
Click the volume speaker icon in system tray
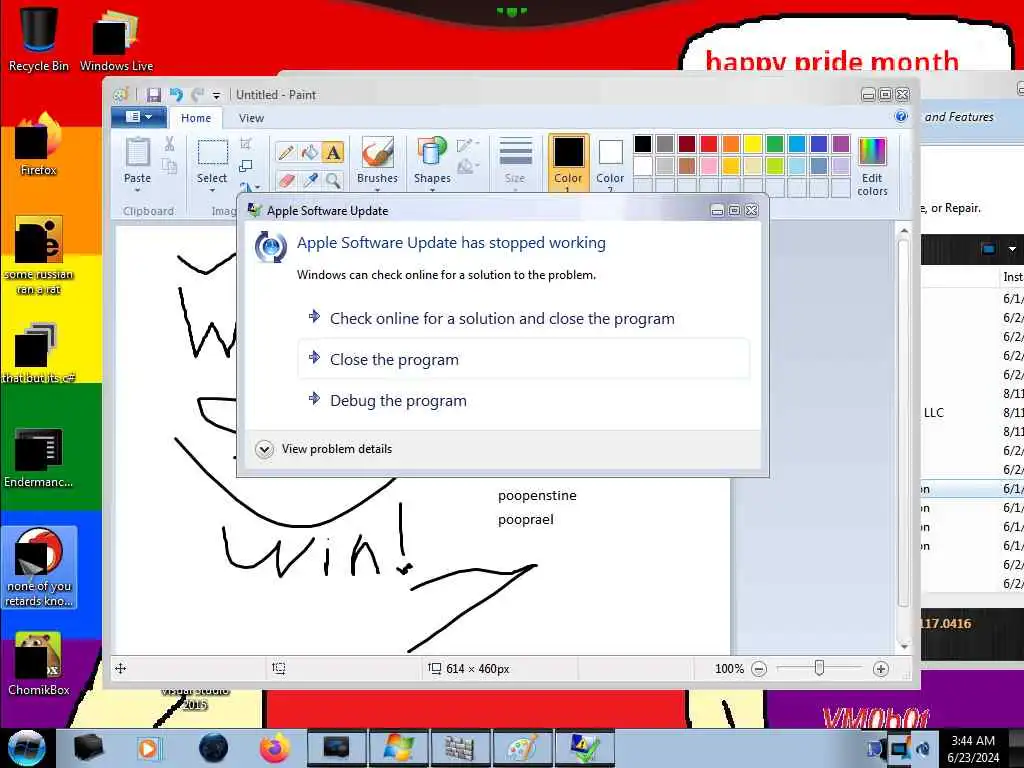(x=922, y=748)
